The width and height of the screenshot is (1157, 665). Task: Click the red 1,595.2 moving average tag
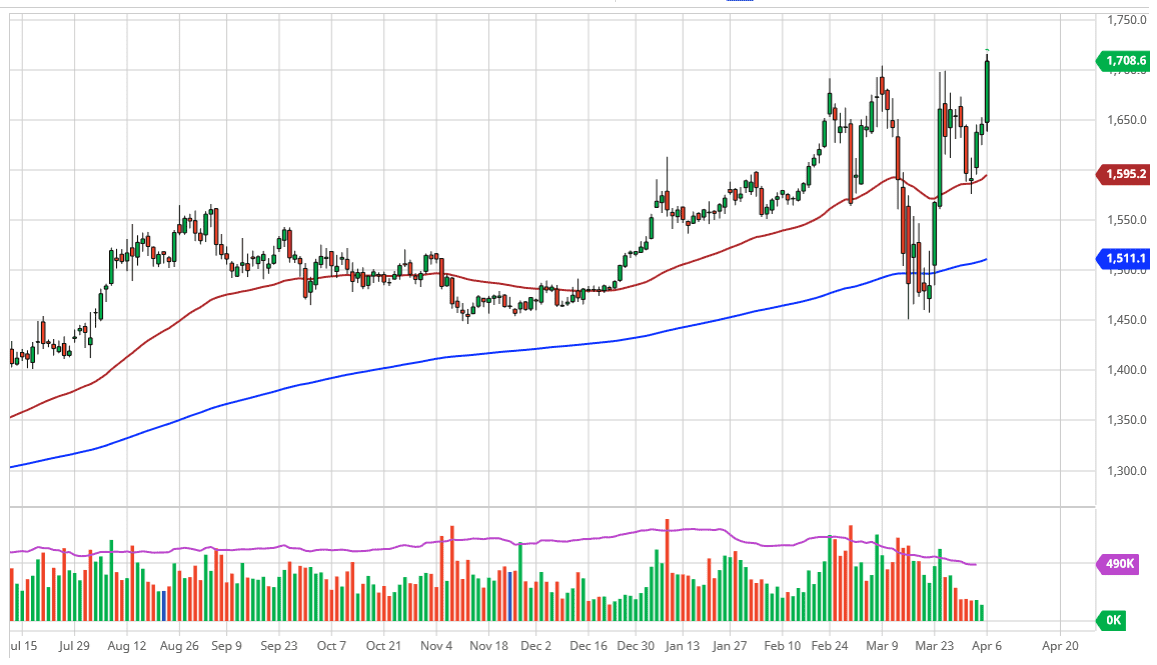(x=1125, y=174)
